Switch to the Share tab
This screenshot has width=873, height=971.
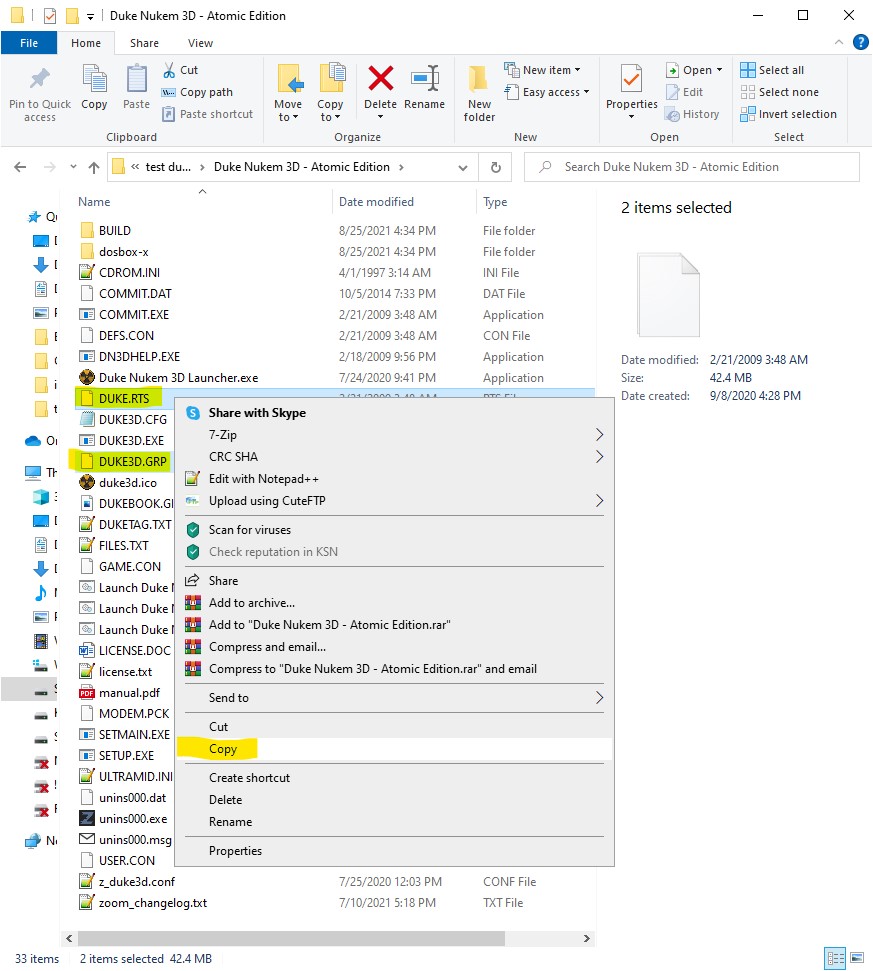tap(144, 43)
